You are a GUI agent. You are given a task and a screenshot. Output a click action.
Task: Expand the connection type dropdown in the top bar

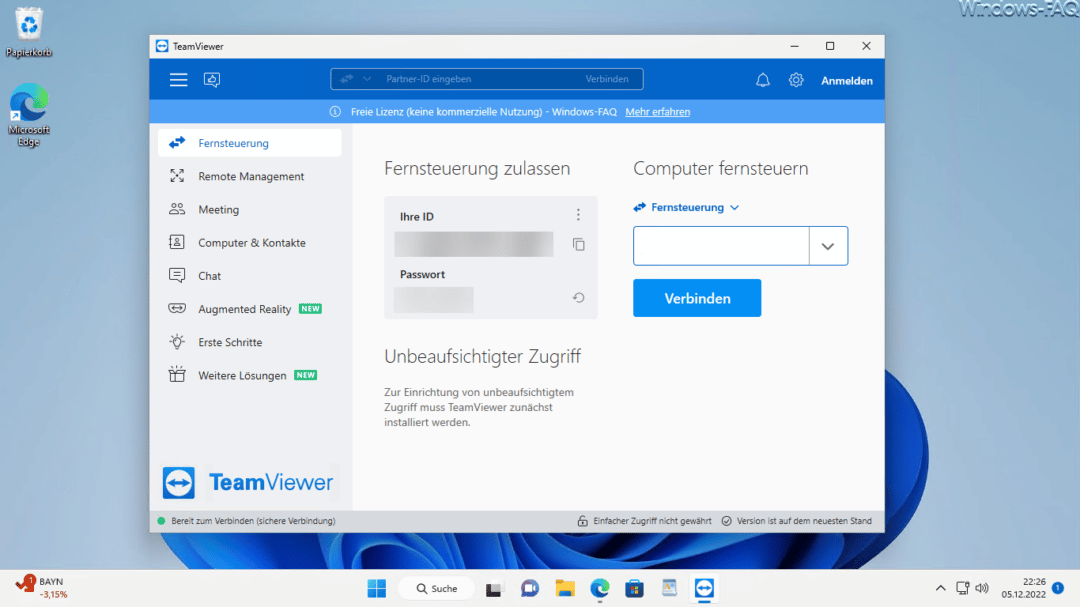pyautogui.click(x=356, y=78)
